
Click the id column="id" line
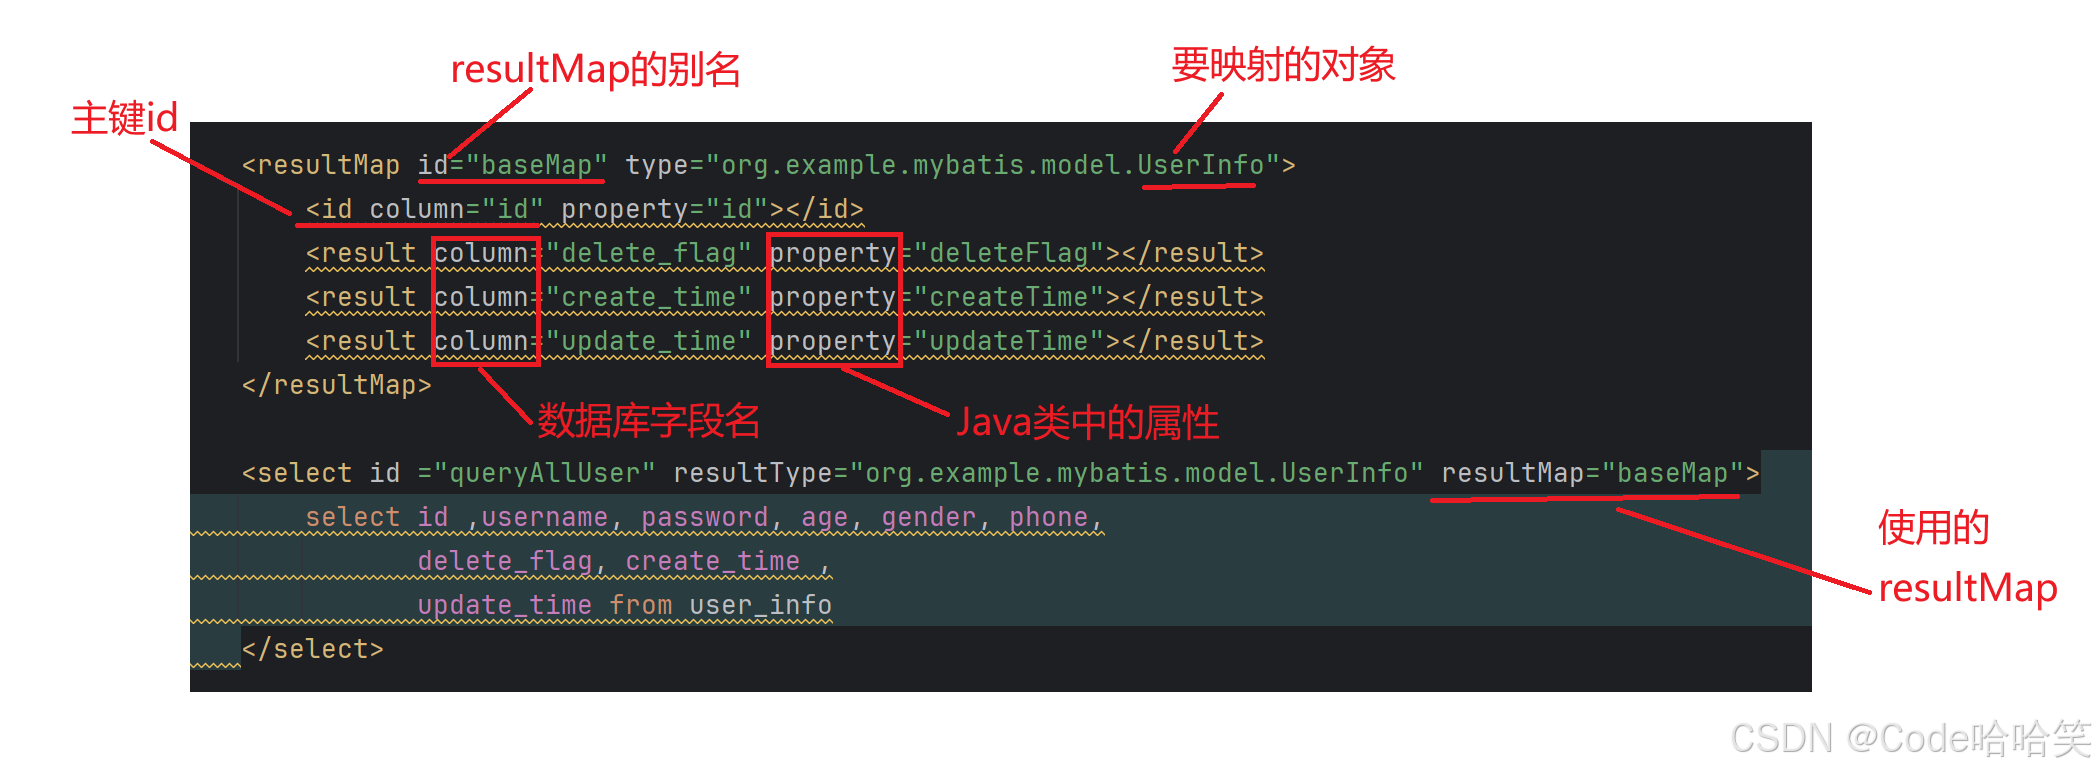584,209
